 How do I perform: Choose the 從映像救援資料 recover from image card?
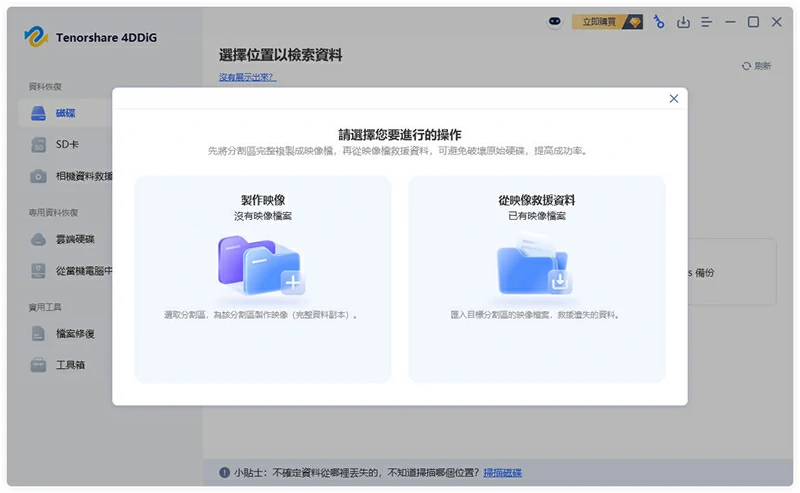pos(537,279)
